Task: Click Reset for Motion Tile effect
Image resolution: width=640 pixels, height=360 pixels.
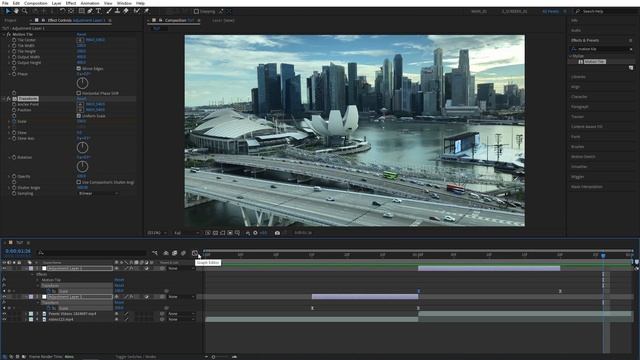Action: [x=81, y=34]
